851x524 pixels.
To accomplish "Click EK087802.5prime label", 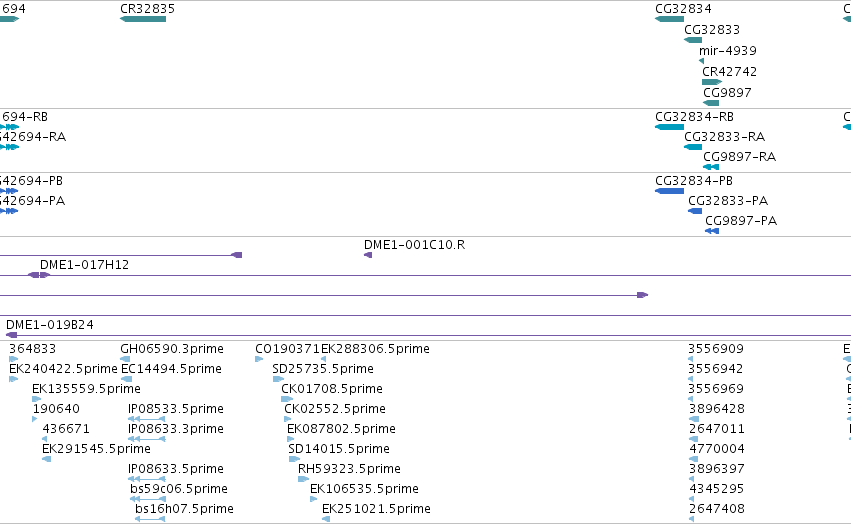I will tap(341, 429).
